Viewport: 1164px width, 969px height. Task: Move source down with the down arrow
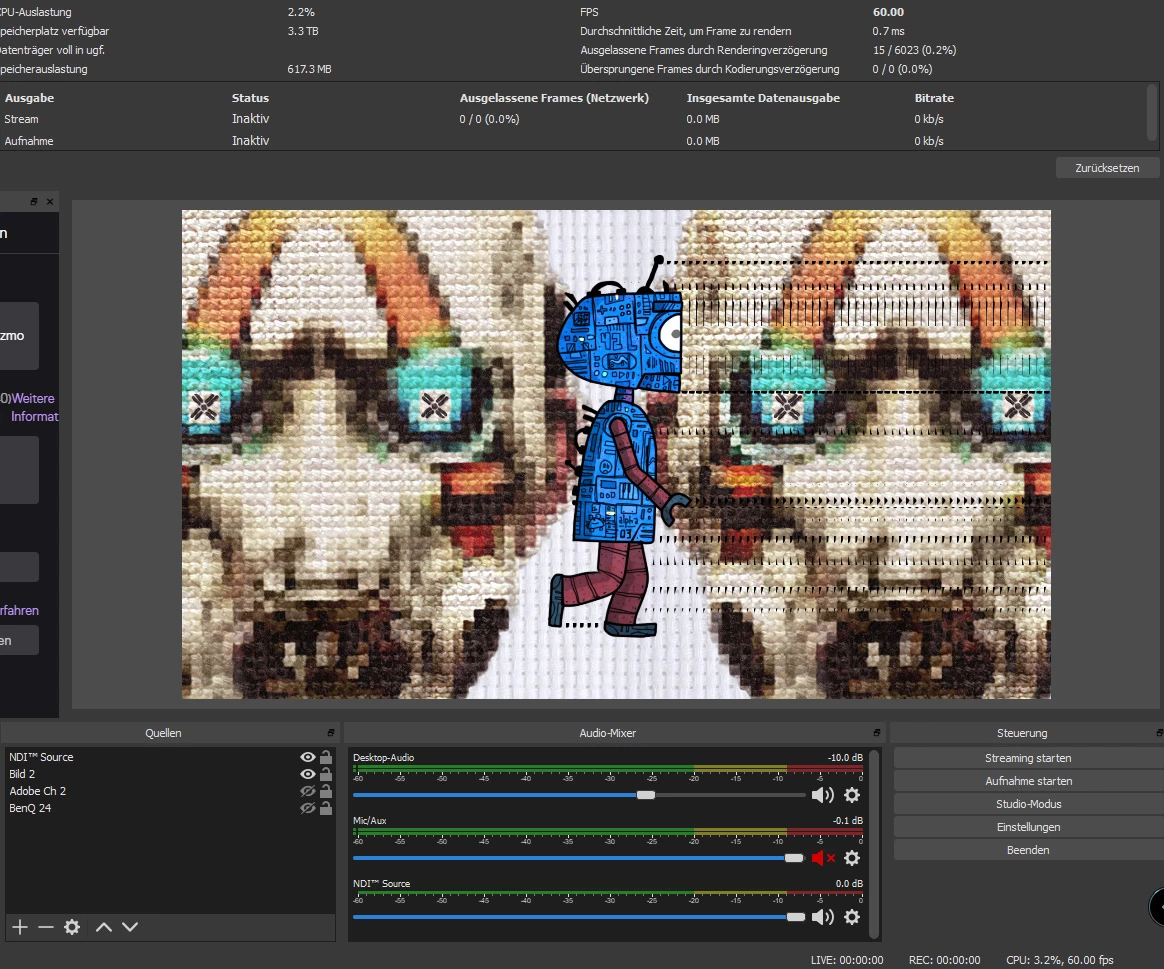point(130,927)
